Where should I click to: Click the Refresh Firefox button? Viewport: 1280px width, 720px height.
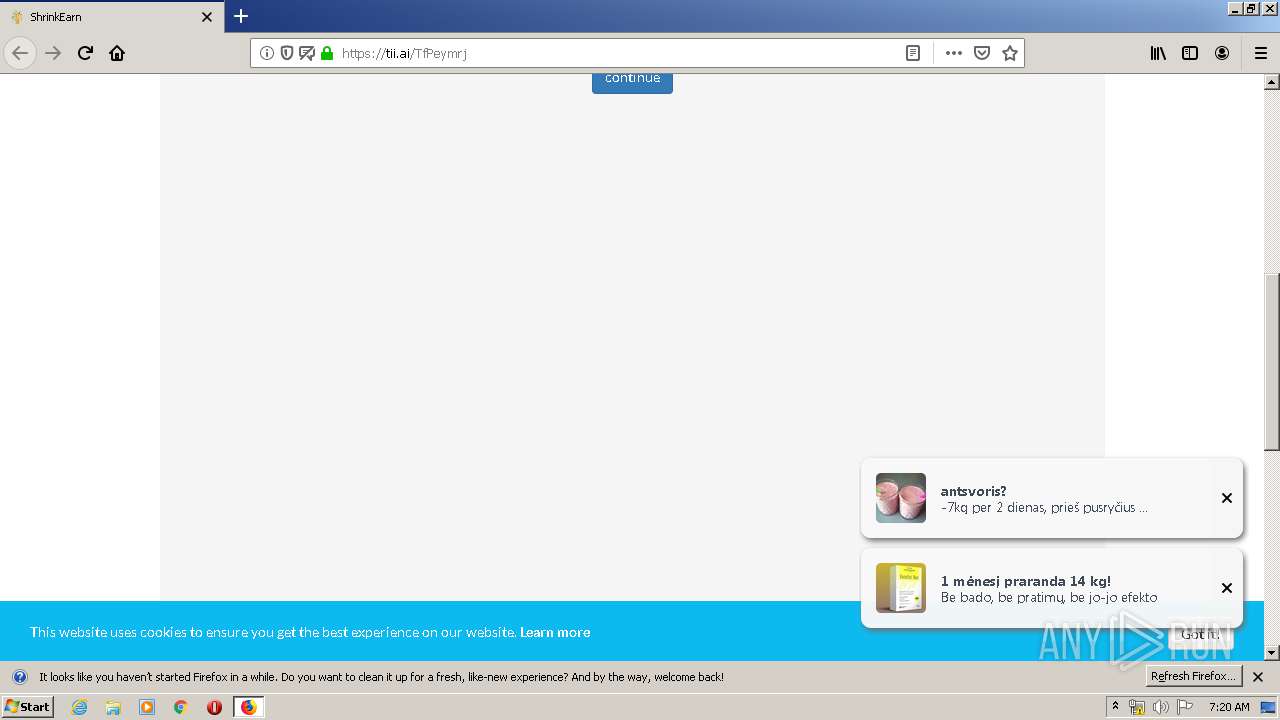(1194, 676)
